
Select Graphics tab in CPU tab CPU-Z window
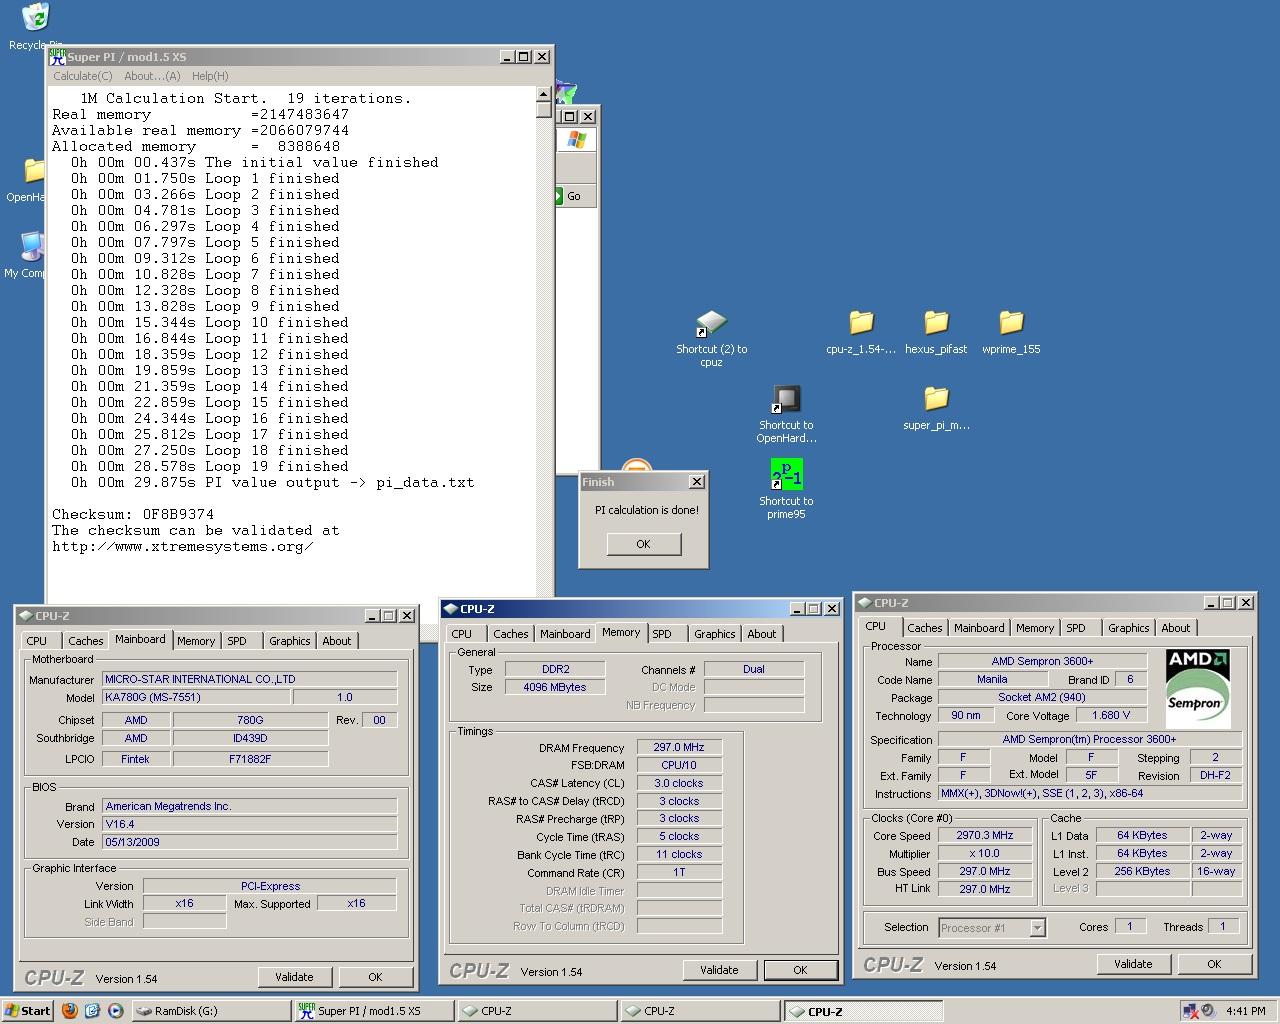tap(1128, 628)
